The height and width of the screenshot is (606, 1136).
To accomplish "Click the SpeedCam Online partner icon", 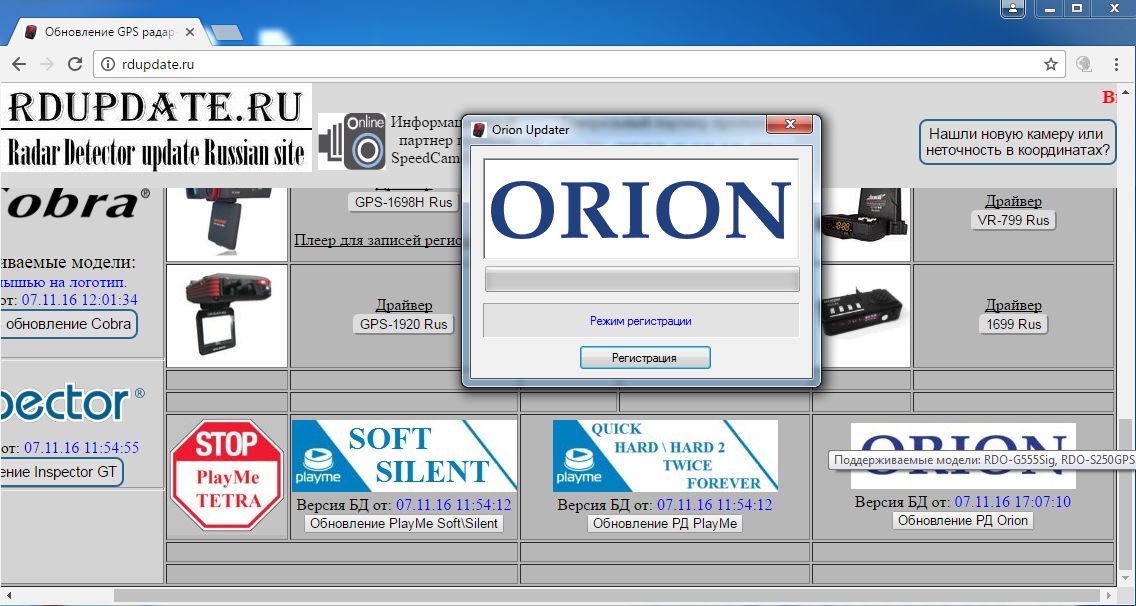I will 353,141.
